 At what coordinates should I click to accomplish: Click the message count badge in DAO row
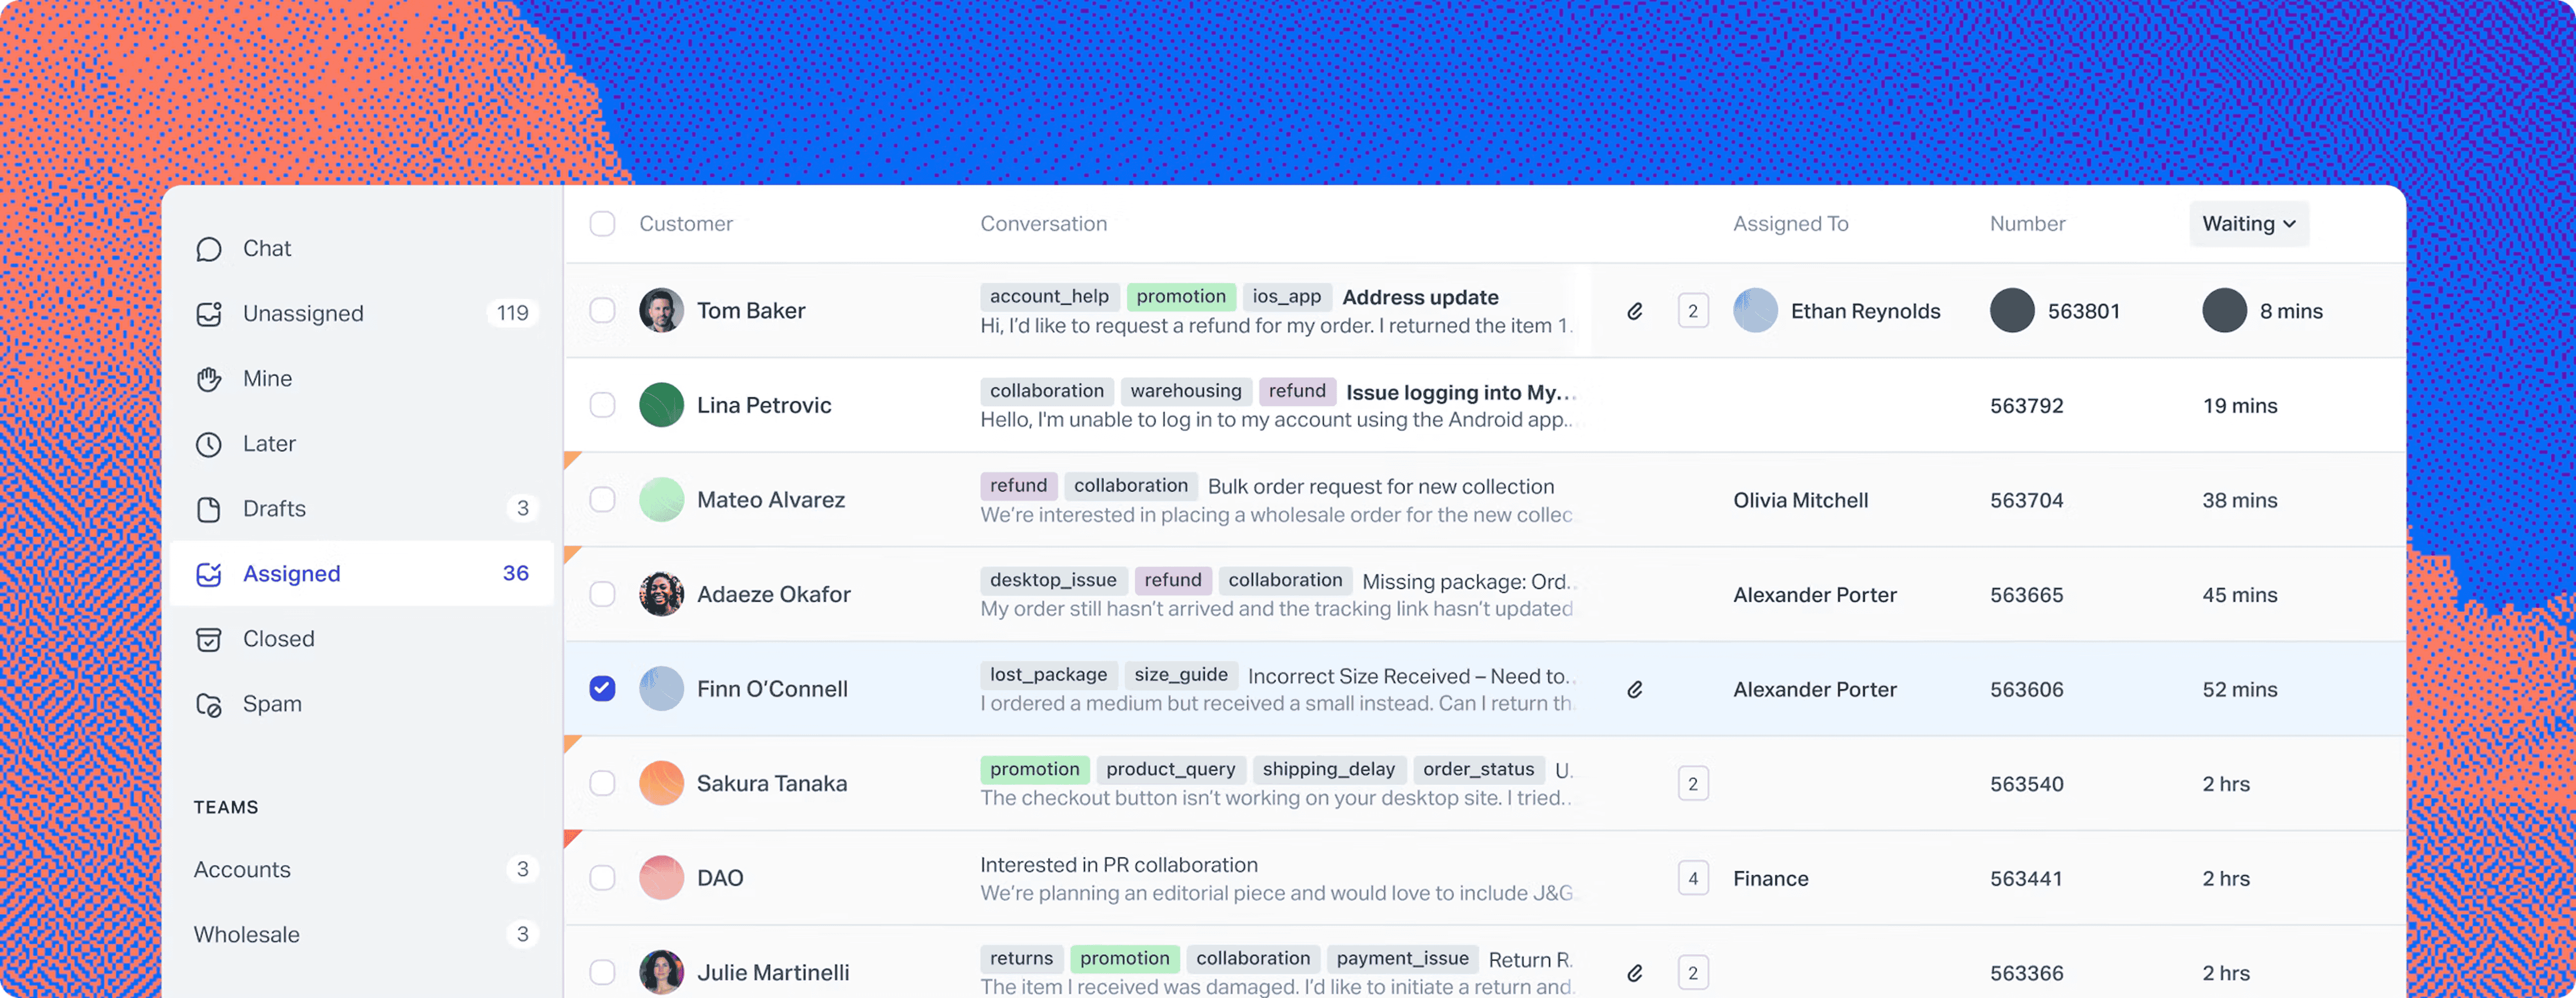[x=1693, y=878]
